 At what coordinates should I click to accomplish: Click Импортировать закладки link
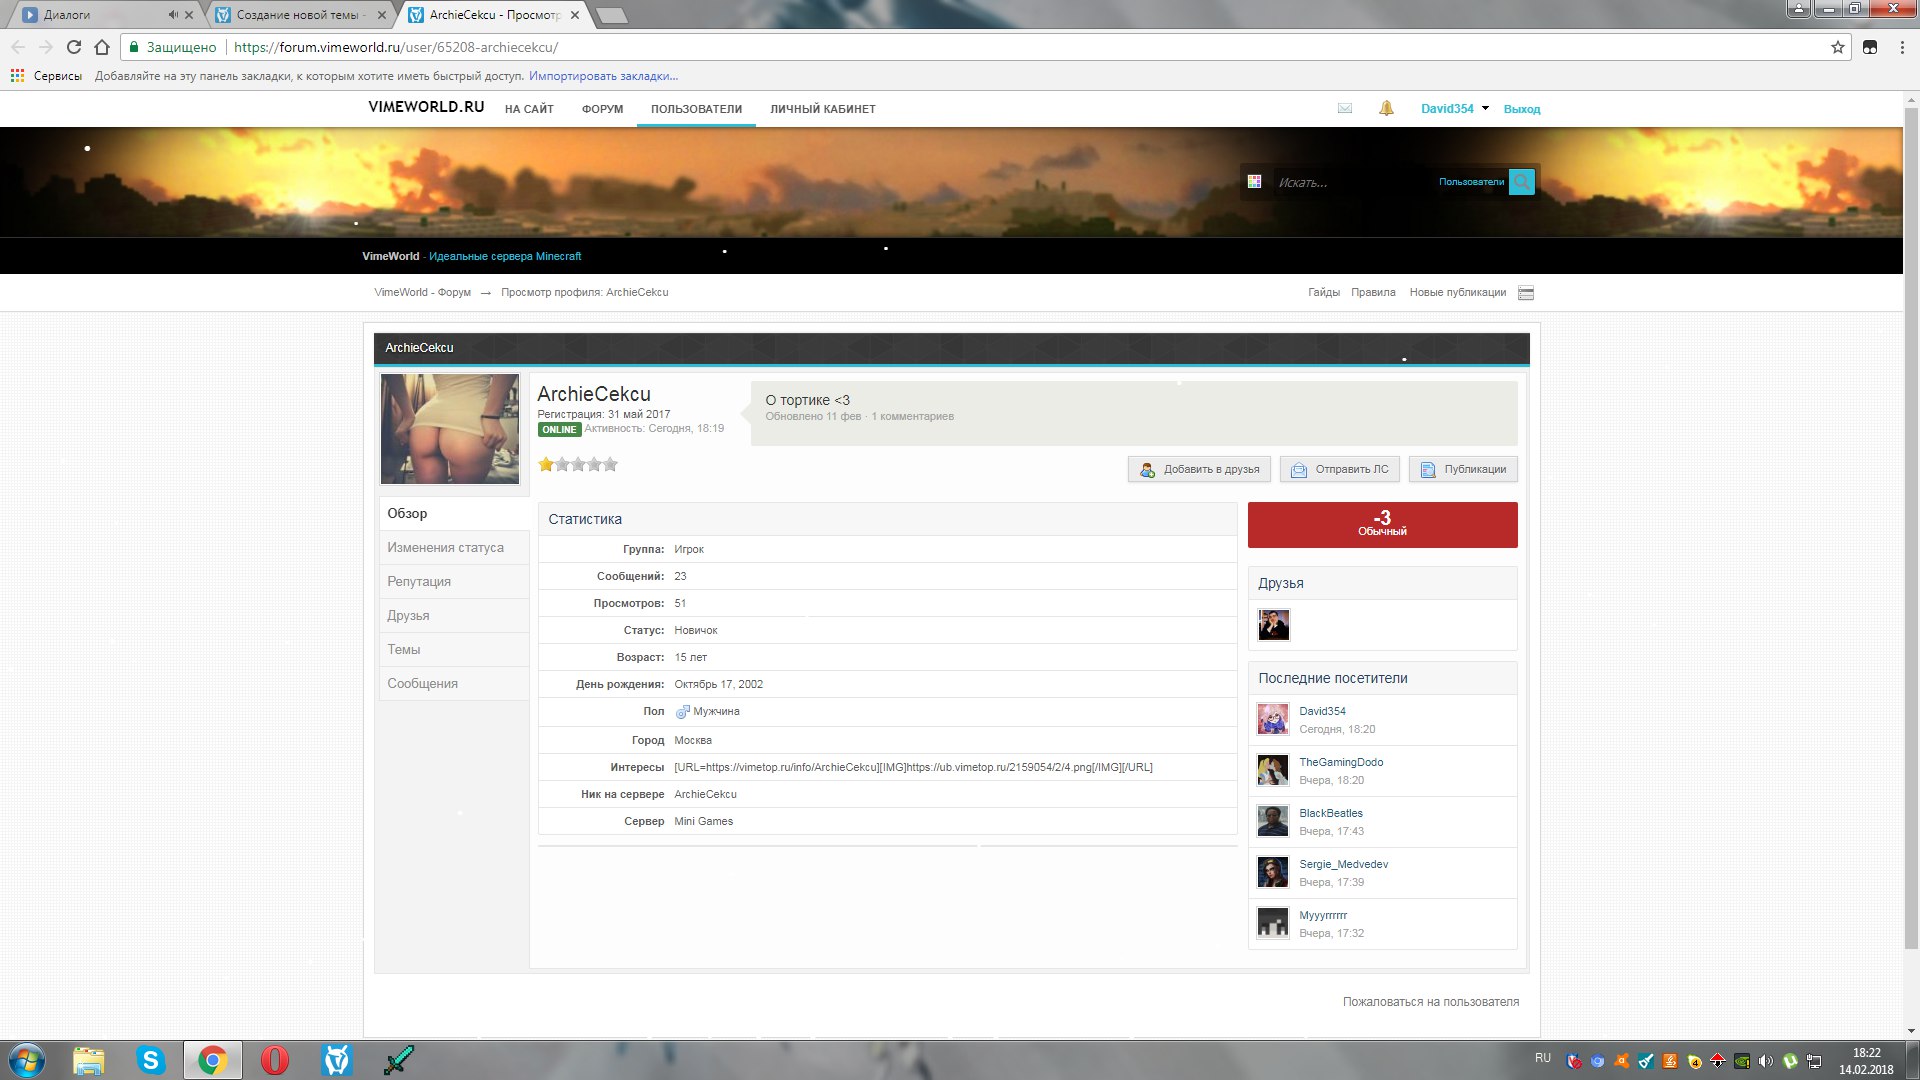[603, 76]
